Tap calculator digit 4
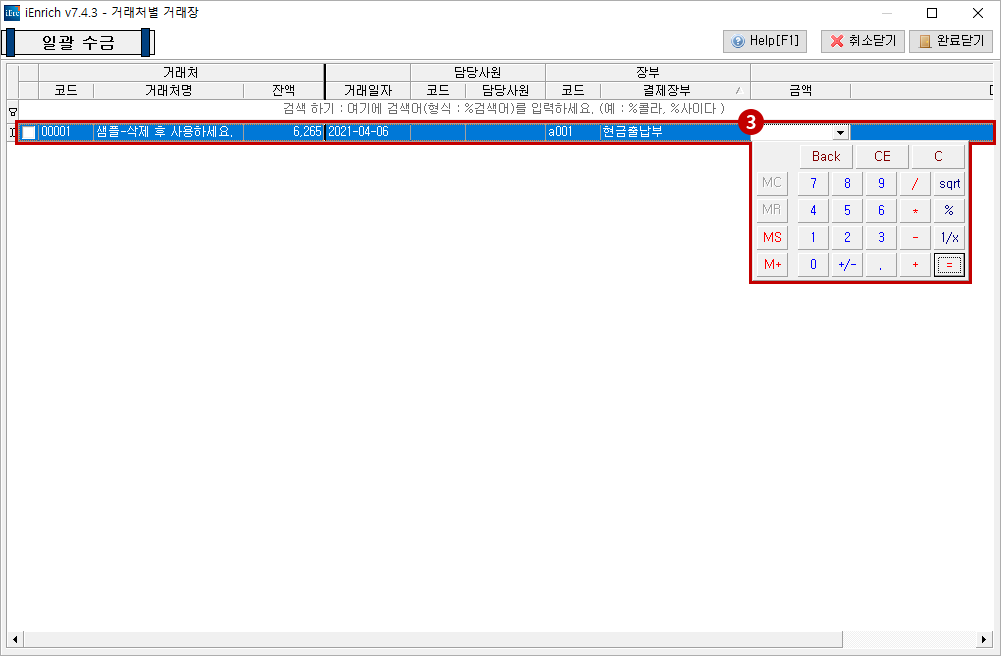 (813, 210)
